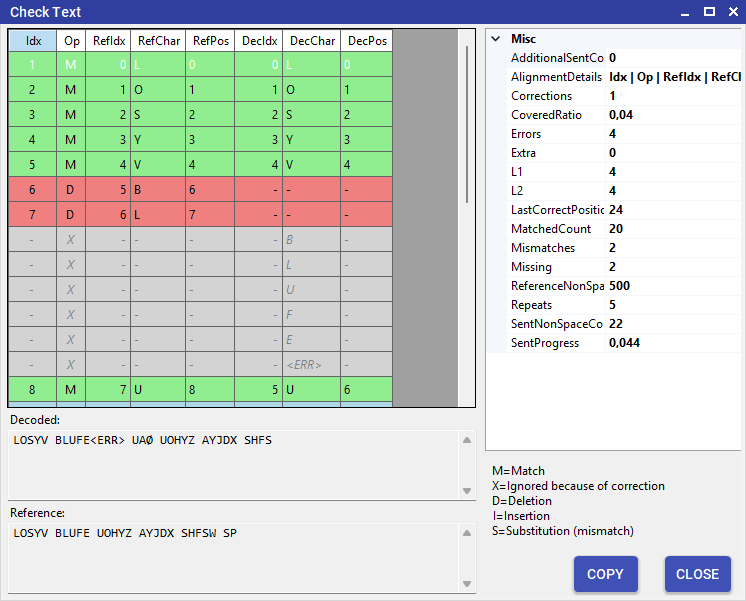
Task: Click the alignment table vertical scrollbar thumb
Action: 467,125
